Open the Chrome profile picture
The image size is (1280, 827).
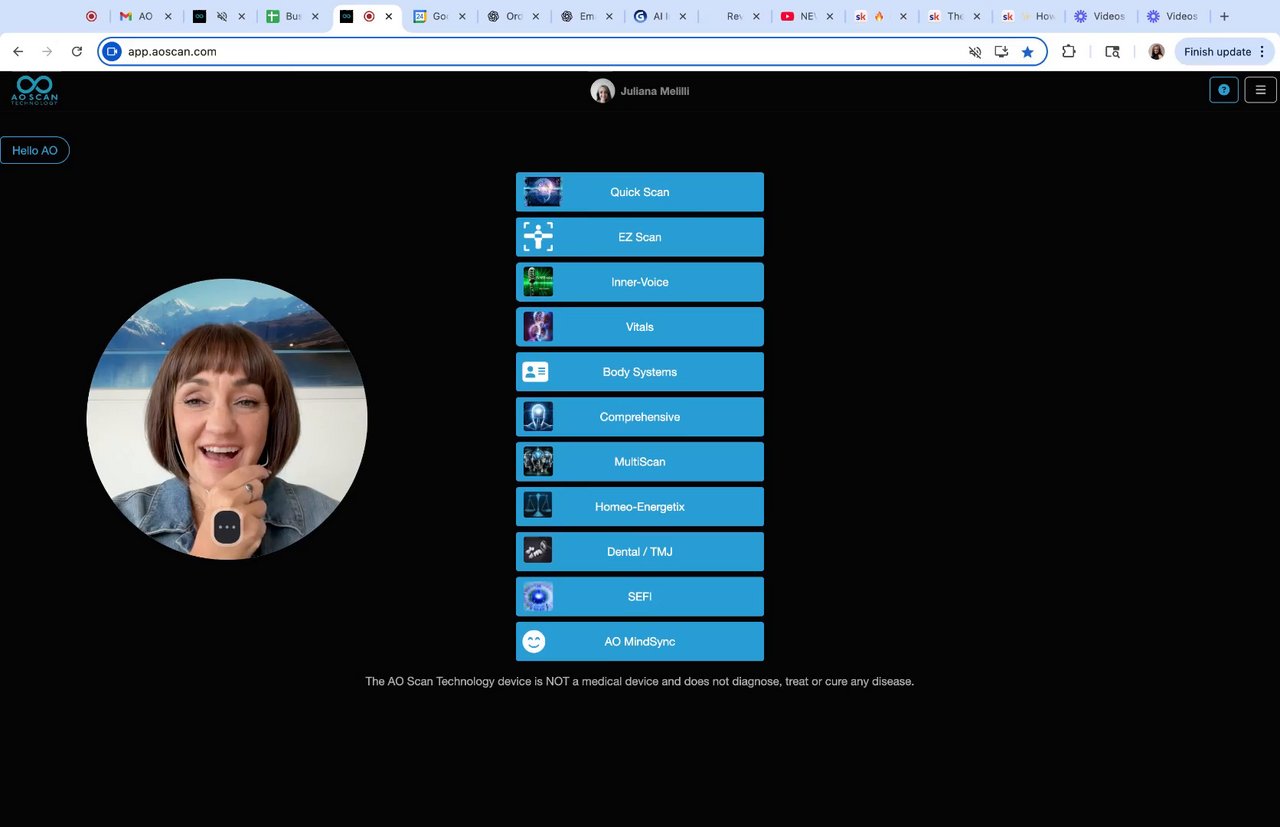coord(1157,51)
